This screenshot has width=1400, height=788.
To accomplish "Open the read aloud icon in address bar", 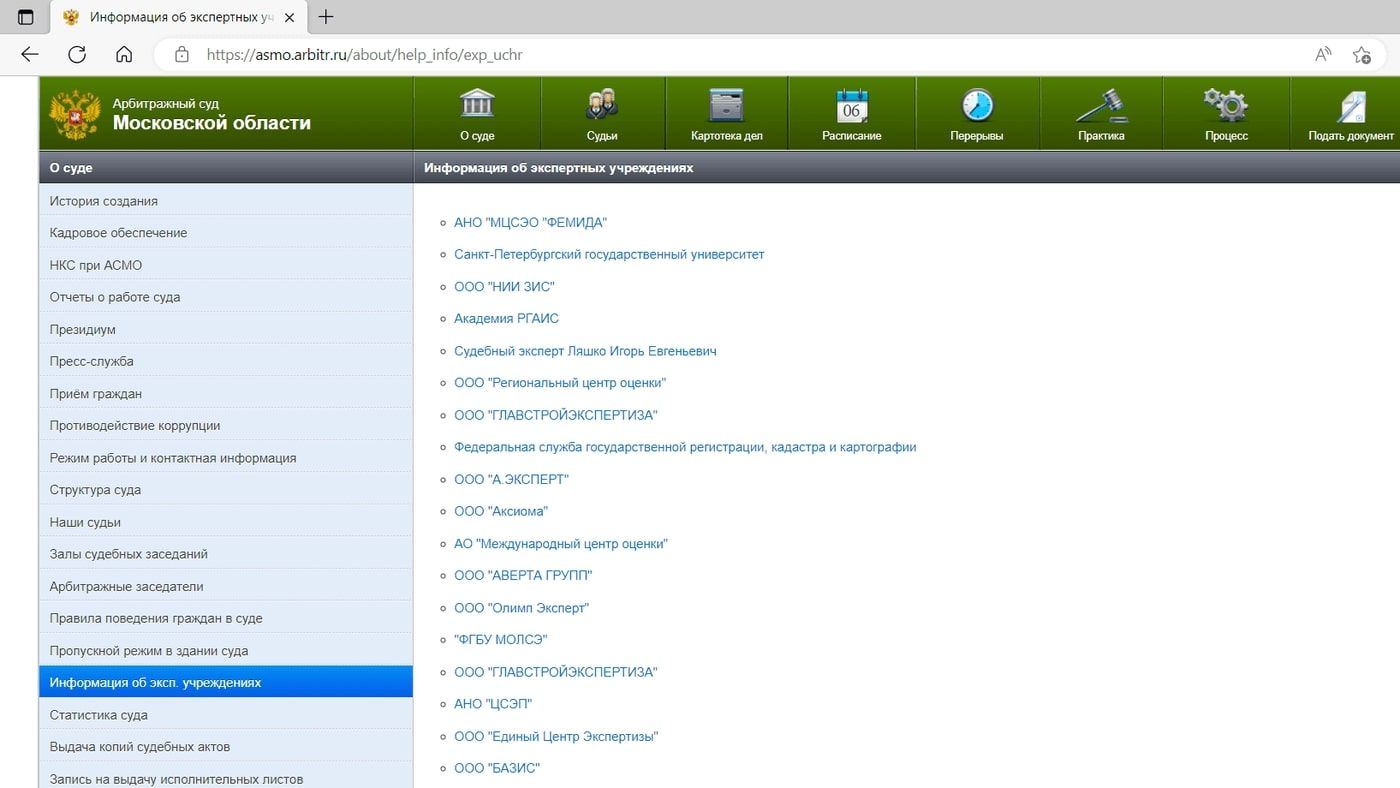I will (x=1323, y=55).
